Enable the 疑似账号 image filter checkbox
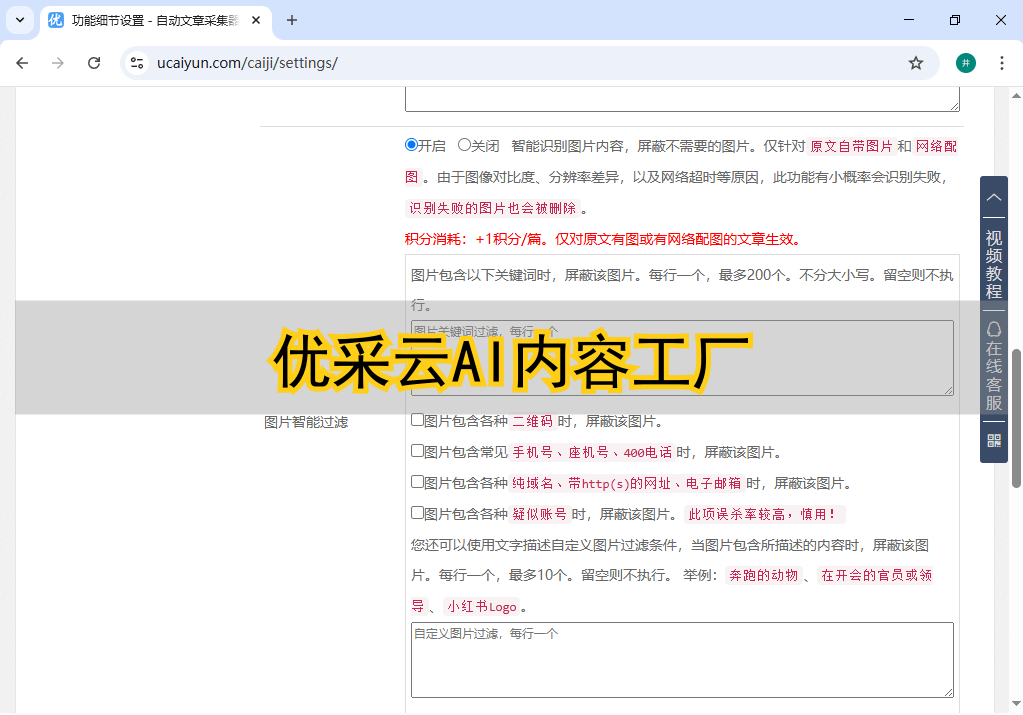 418,513
